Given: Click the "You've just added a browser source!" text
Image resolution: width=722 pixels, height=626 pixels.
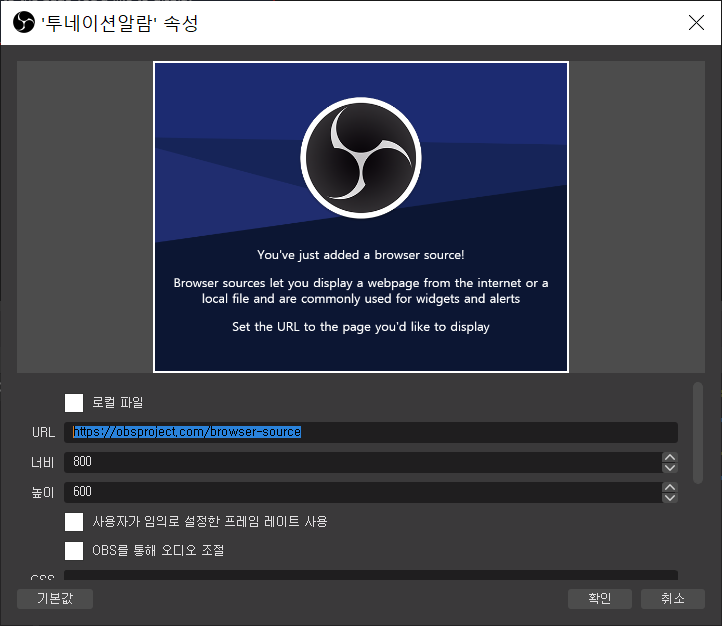Looking at the screenshot, I should [x=361, y=255].
